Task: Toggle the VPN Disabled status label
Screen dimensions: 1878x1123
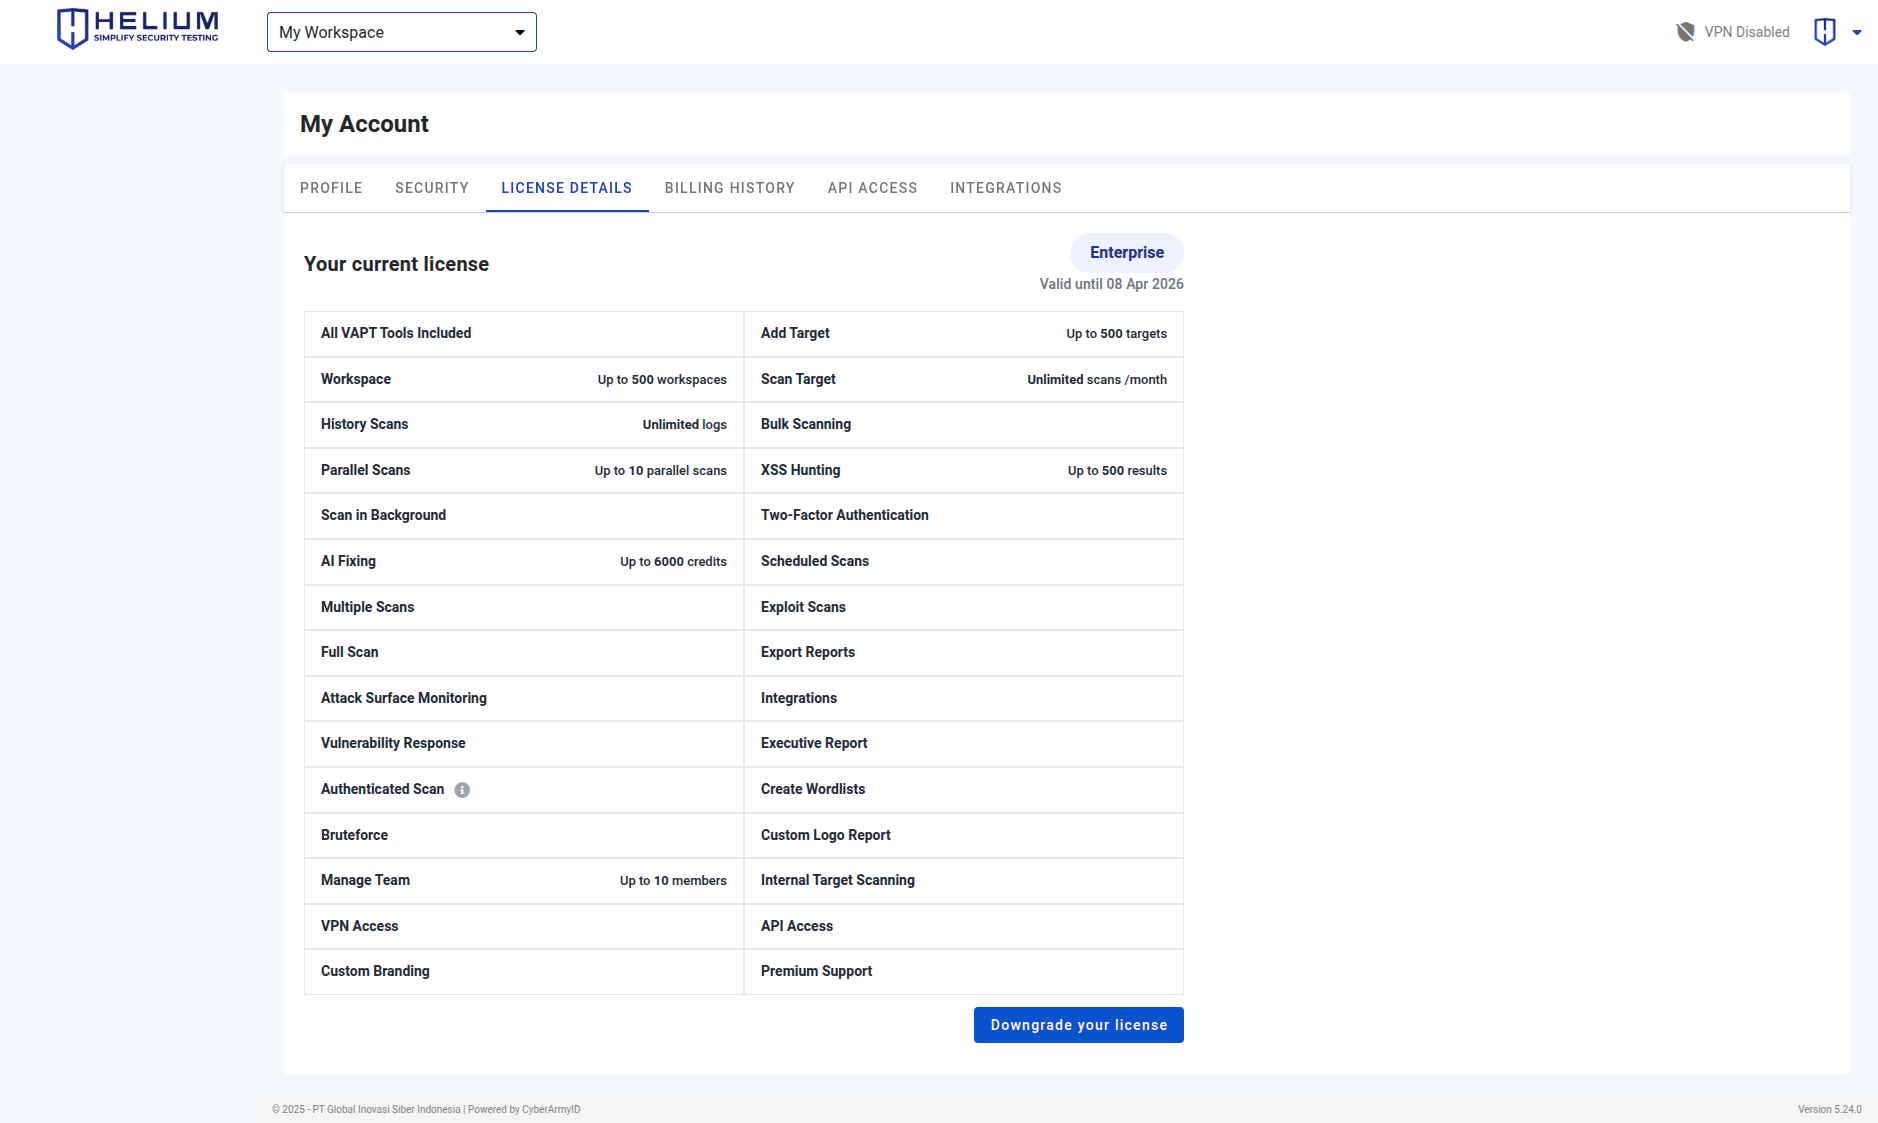Action: point(1746,32)
